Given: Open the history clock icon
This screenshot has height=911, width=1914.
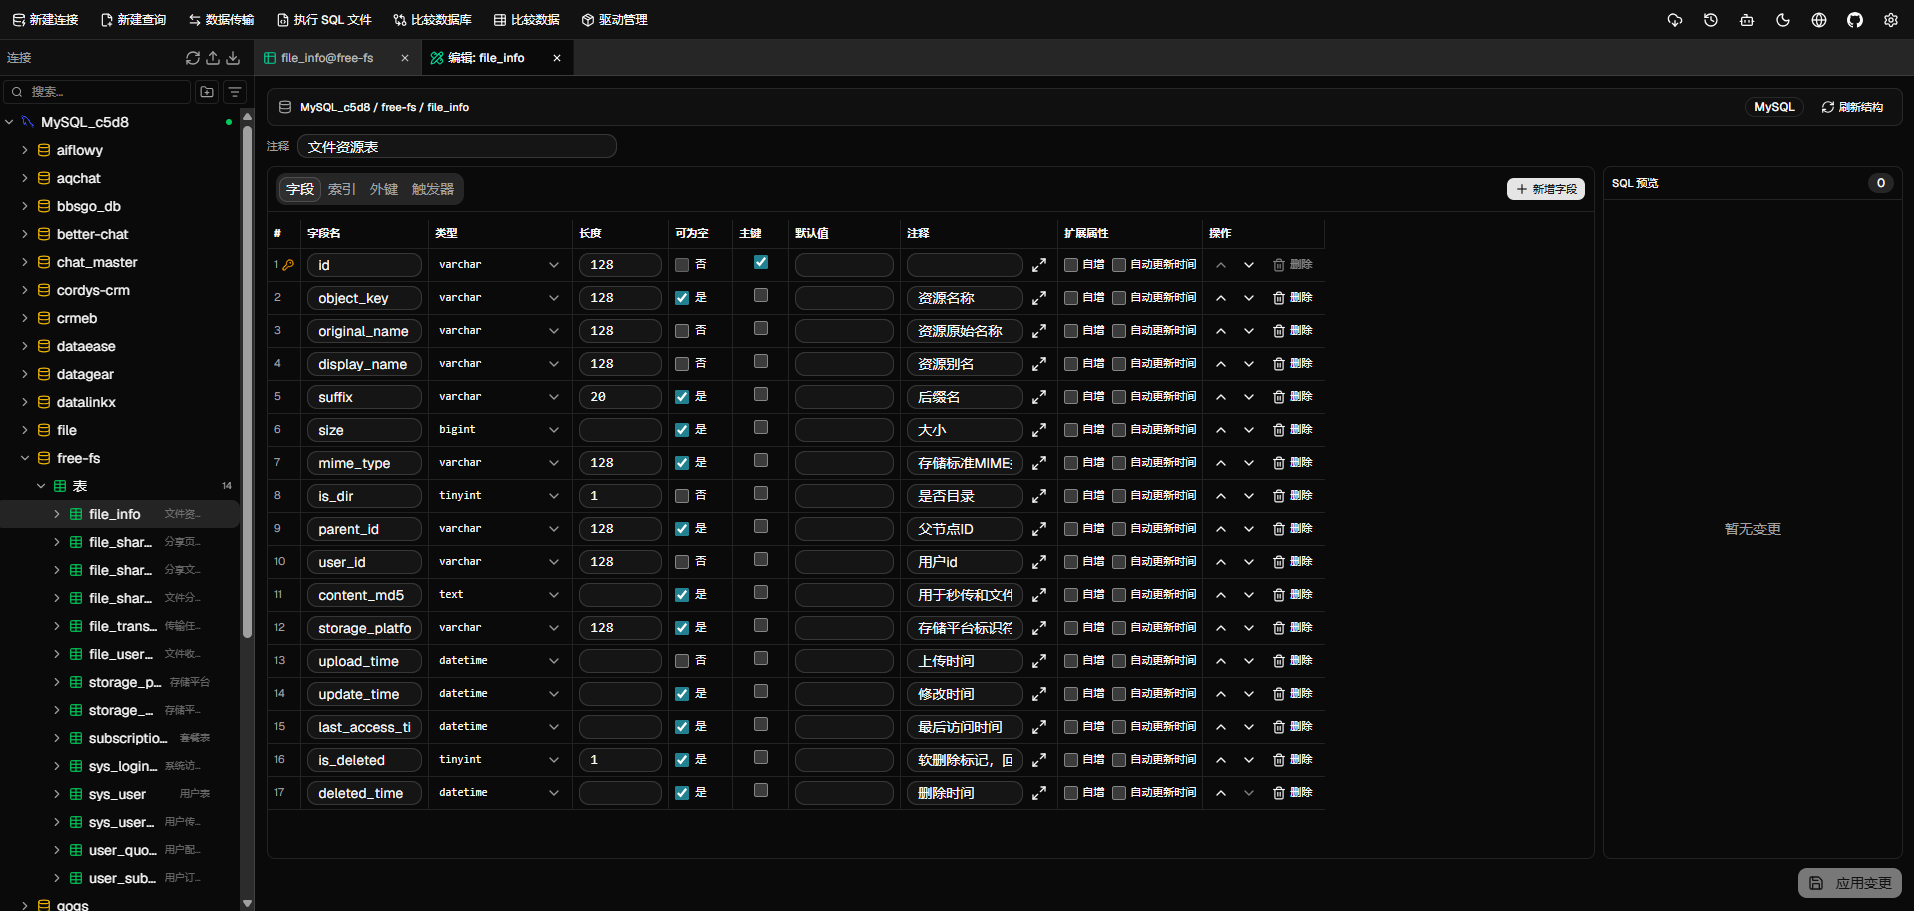Looking at the screenshot, I should pos(1711,20).
